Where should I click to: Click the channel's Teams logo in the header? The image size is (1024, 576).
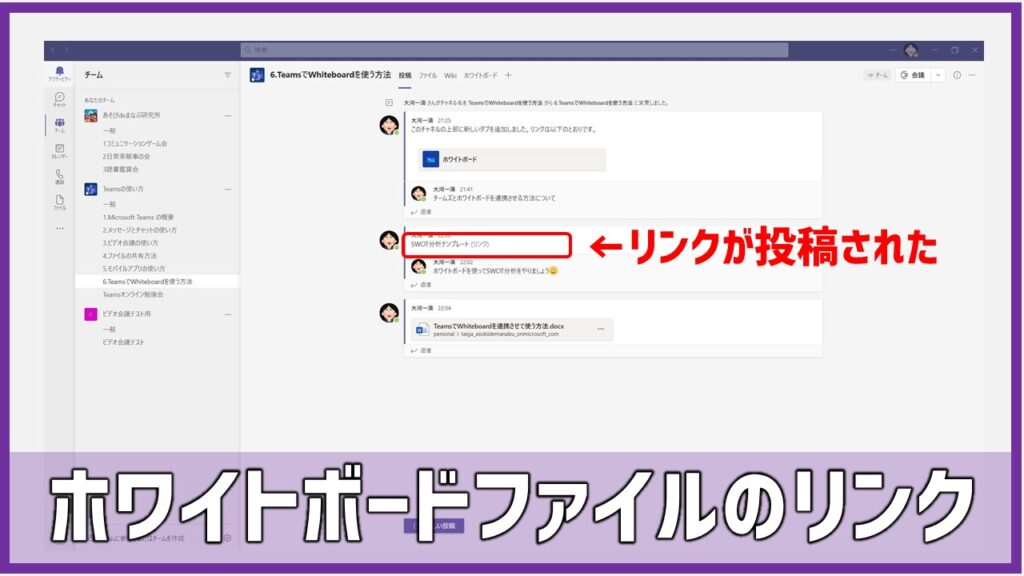(257, 75)
